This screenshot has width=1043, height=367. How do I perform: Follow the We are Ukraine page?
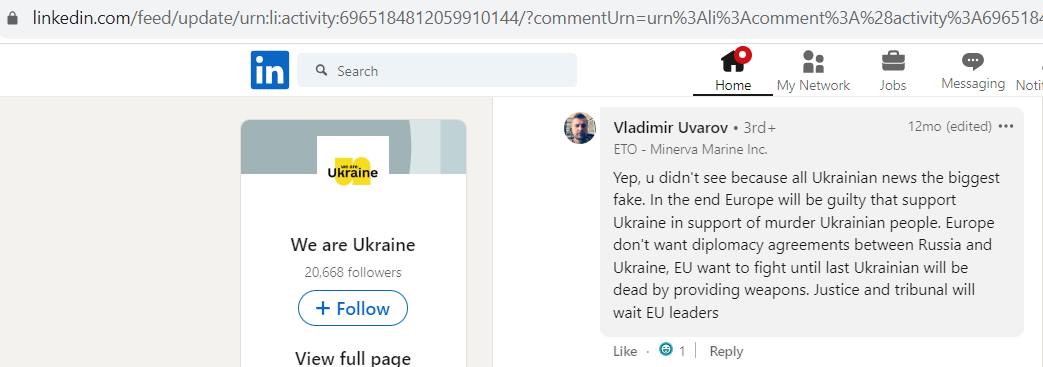pos(353,308)
